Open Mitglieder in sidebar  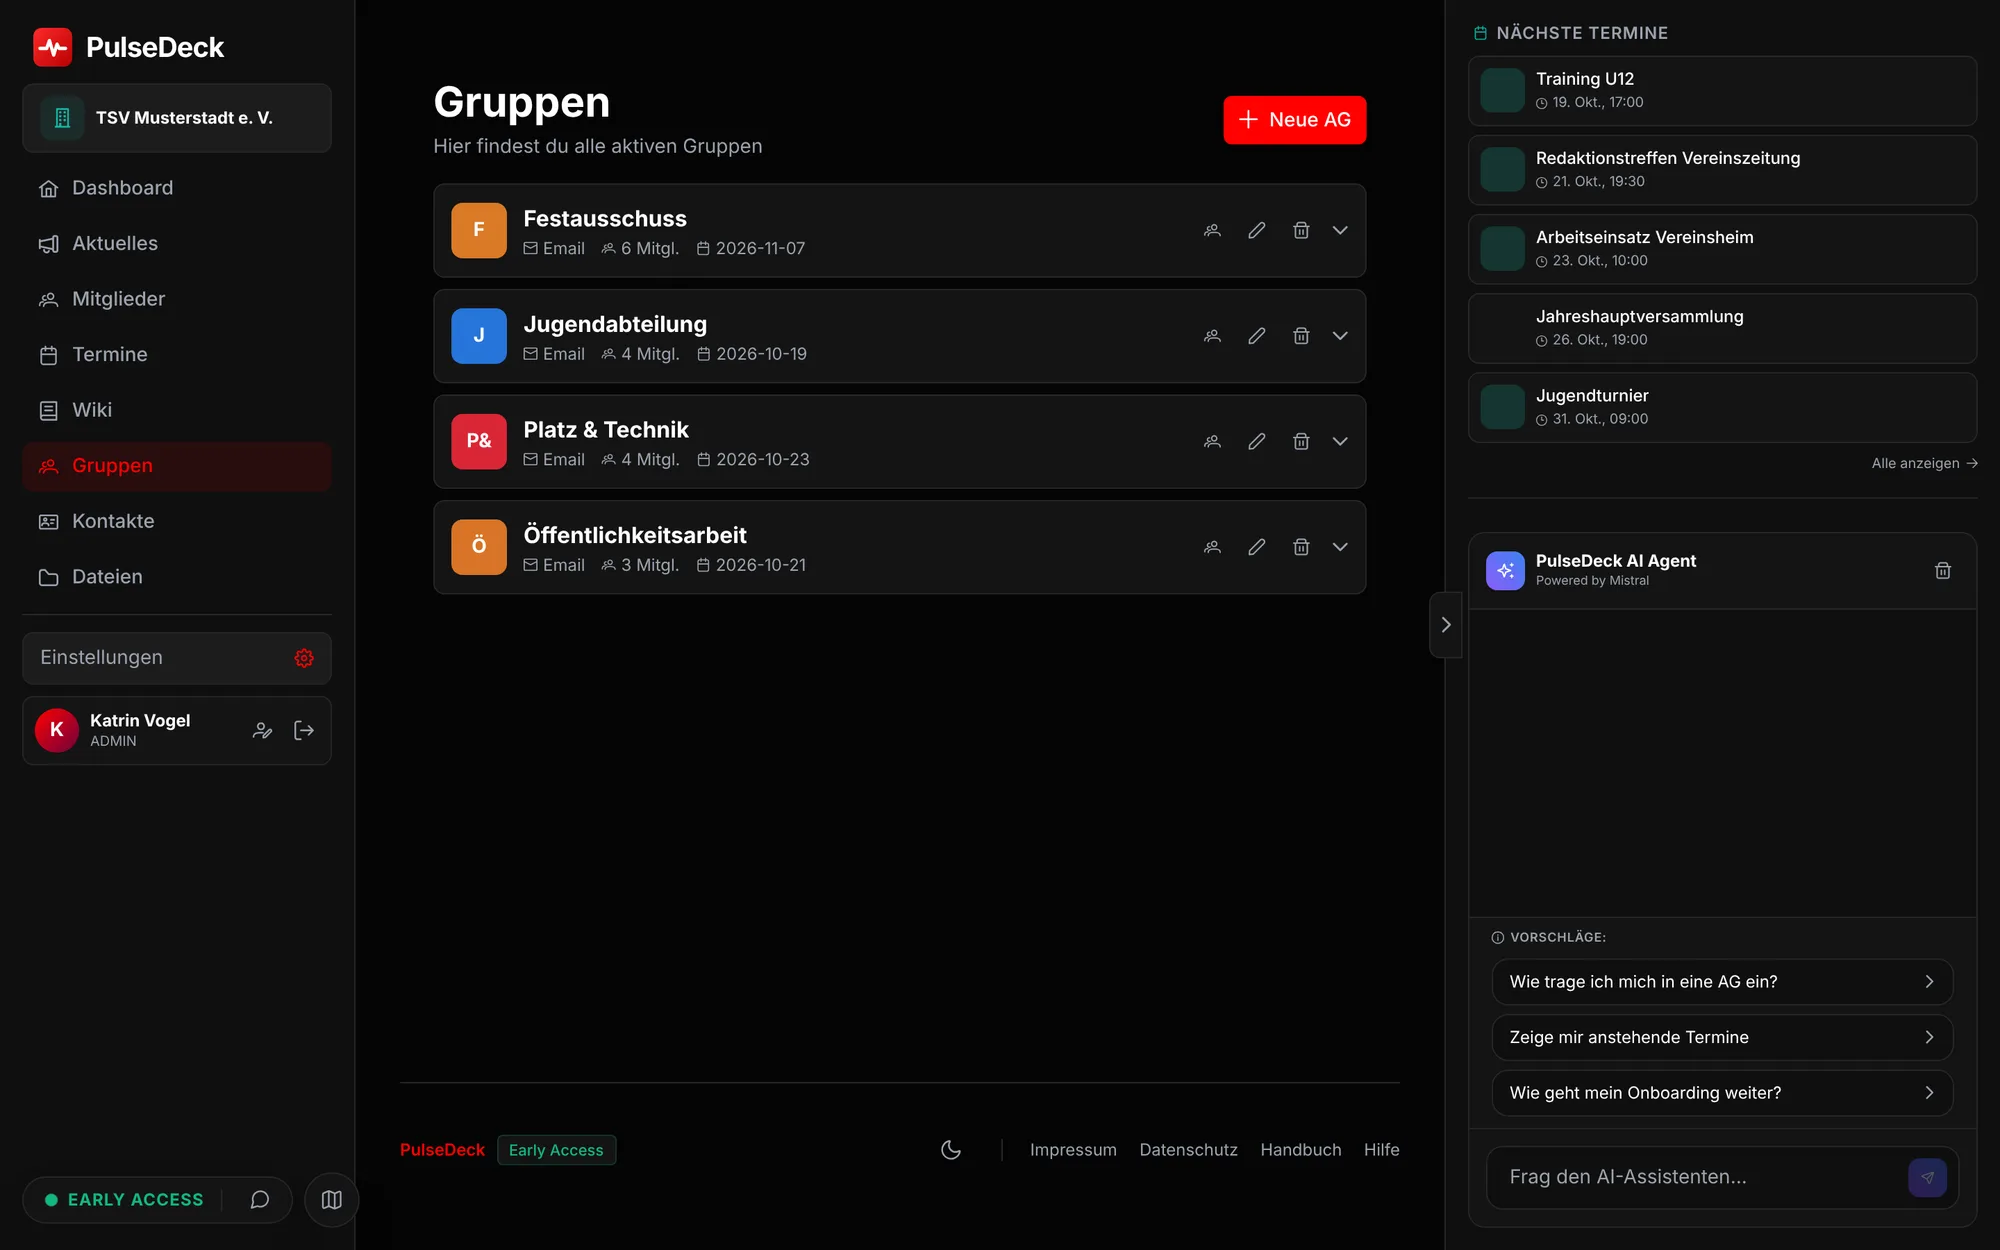point(177,299)
